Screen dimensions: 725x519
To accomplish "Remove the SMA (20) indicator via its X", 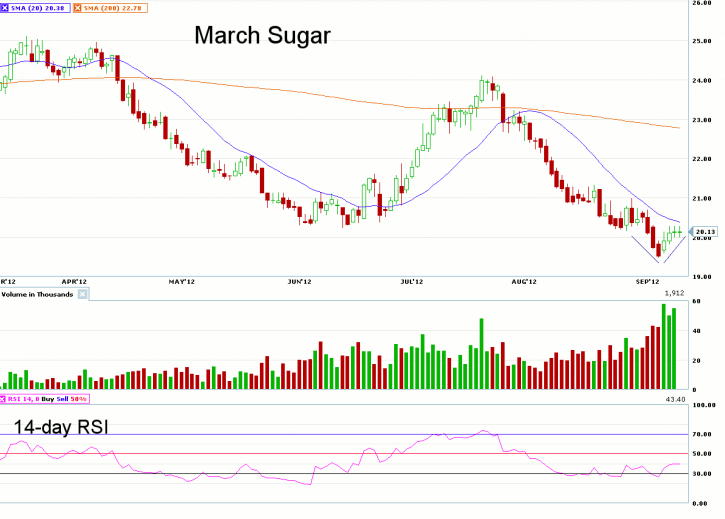I will 6,6.
